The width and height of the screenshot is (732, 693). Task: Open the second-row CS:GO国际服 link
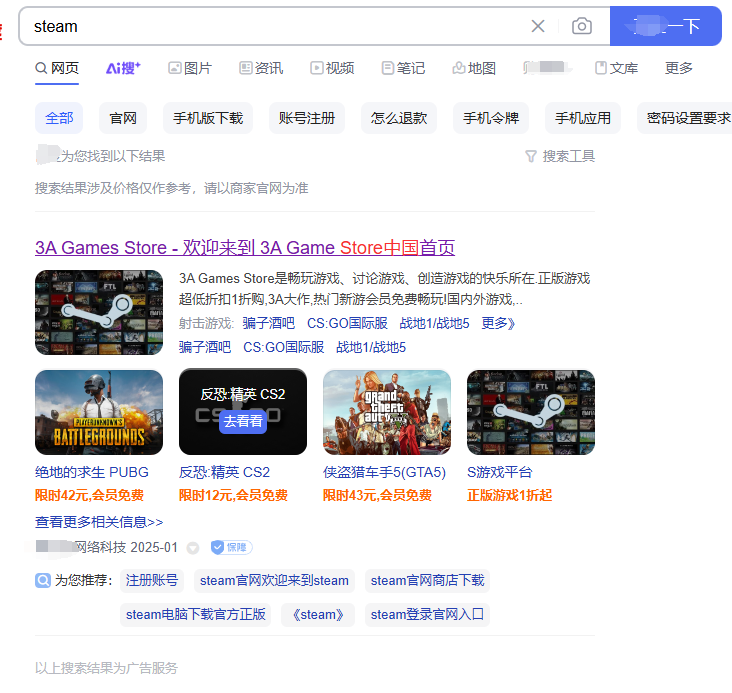coord(283,347)
